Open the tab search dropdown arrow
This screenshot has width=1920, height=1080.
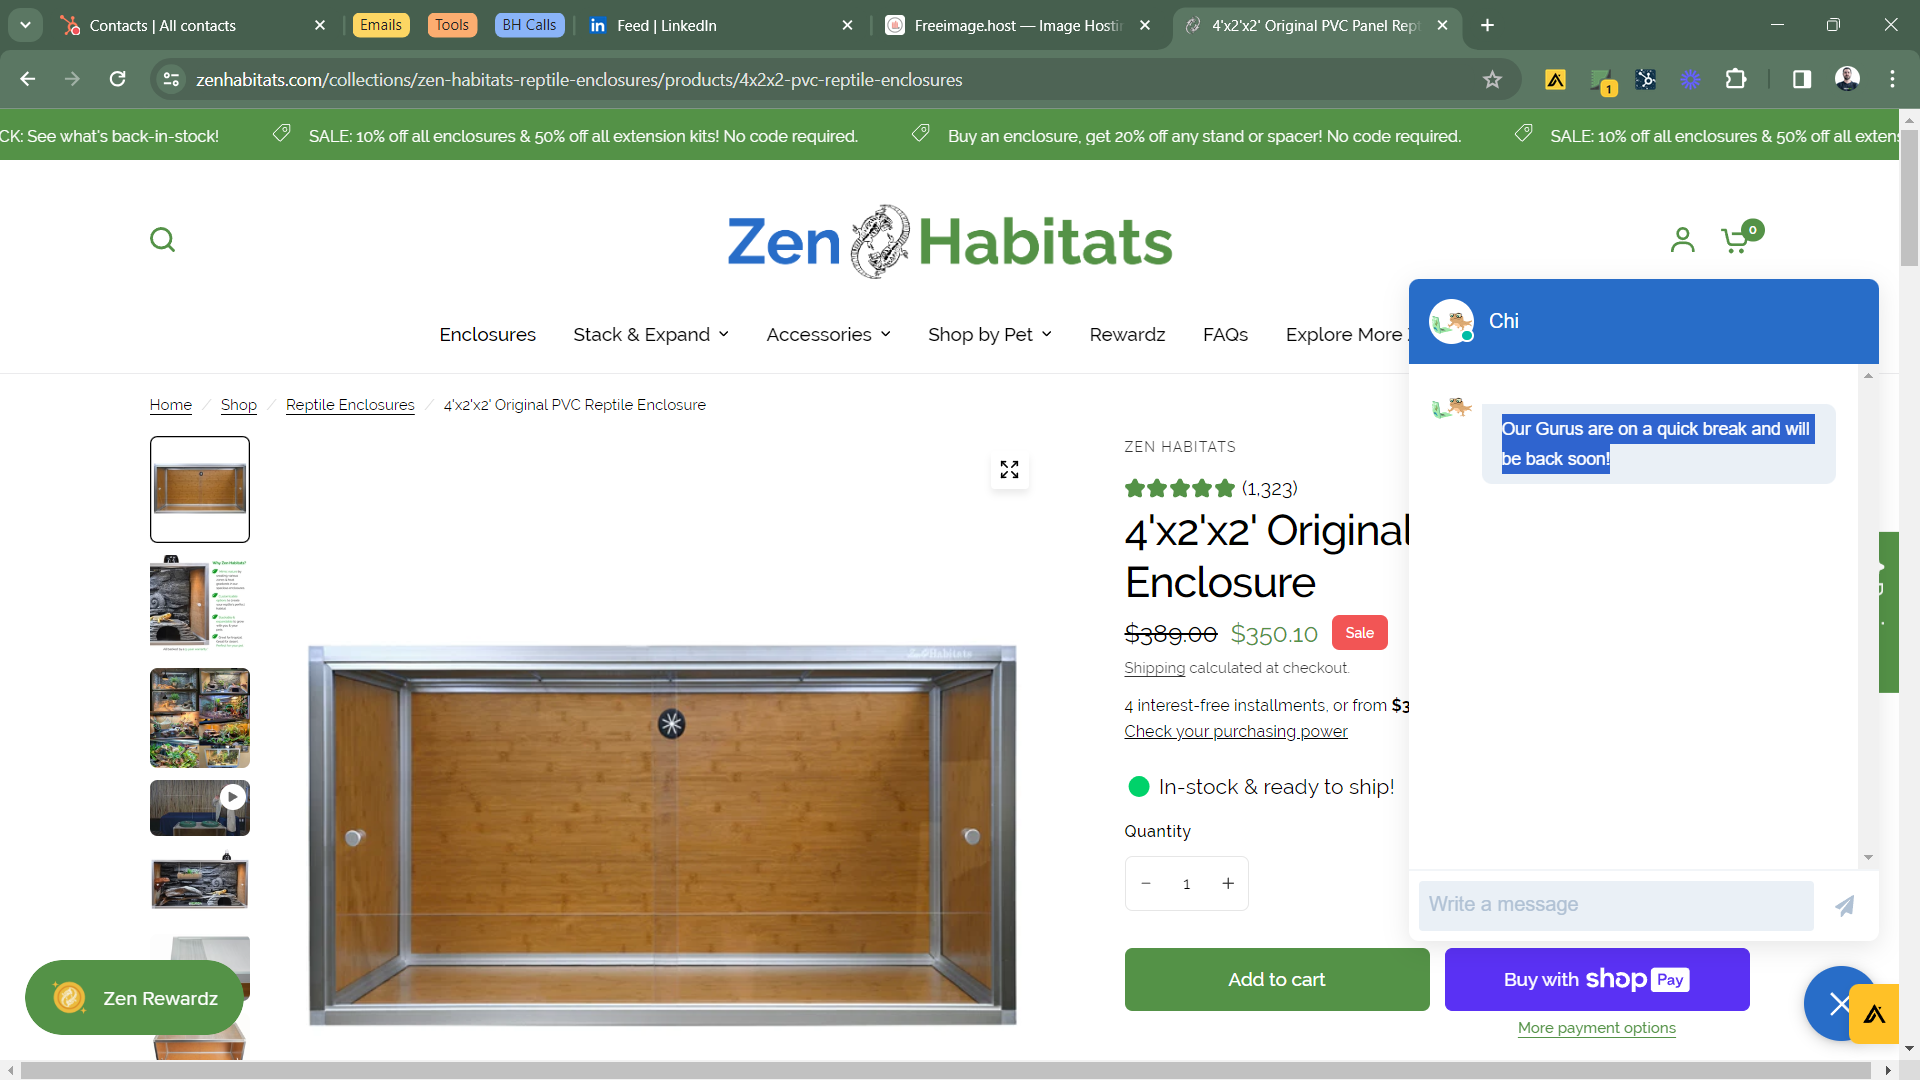[x=25, y=25]
